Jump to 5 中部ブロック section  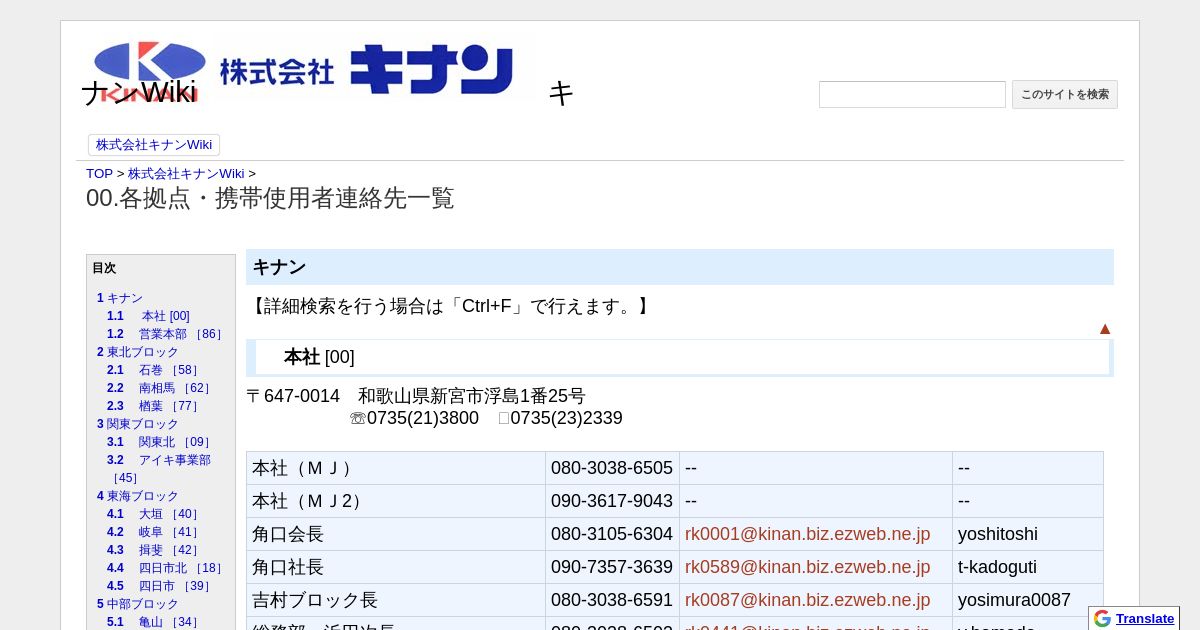138,604
